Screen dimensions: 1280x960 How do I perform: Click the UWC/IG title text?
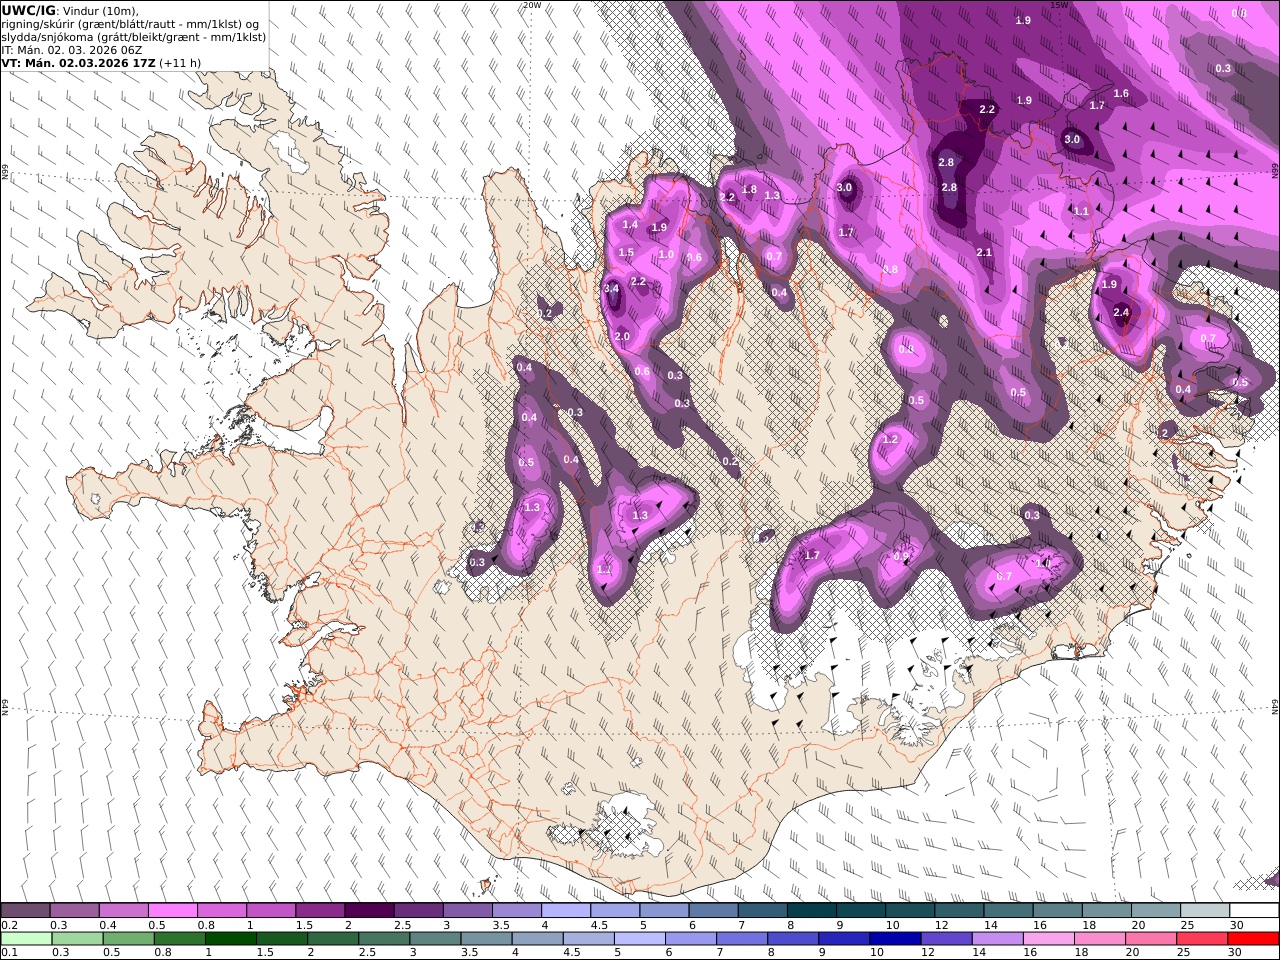click(28, 10)
